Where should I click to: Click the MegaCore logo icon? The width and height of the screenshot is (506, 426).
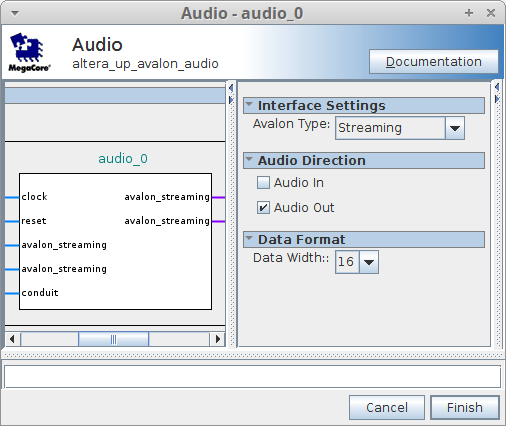[x=29, y=52]
